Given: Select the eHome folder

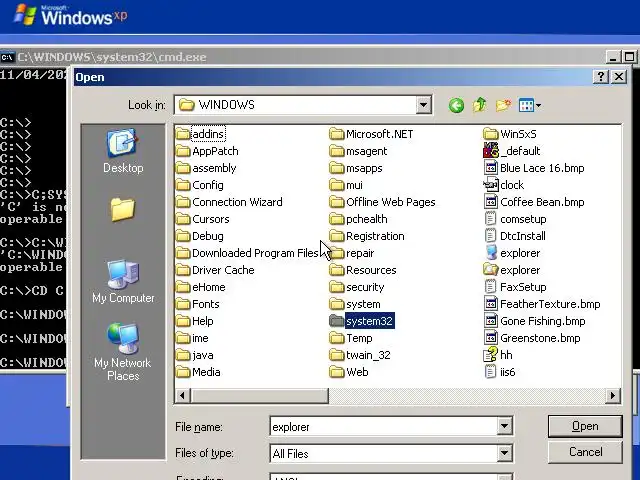Looking at the screenshot, I should [201, 287].
